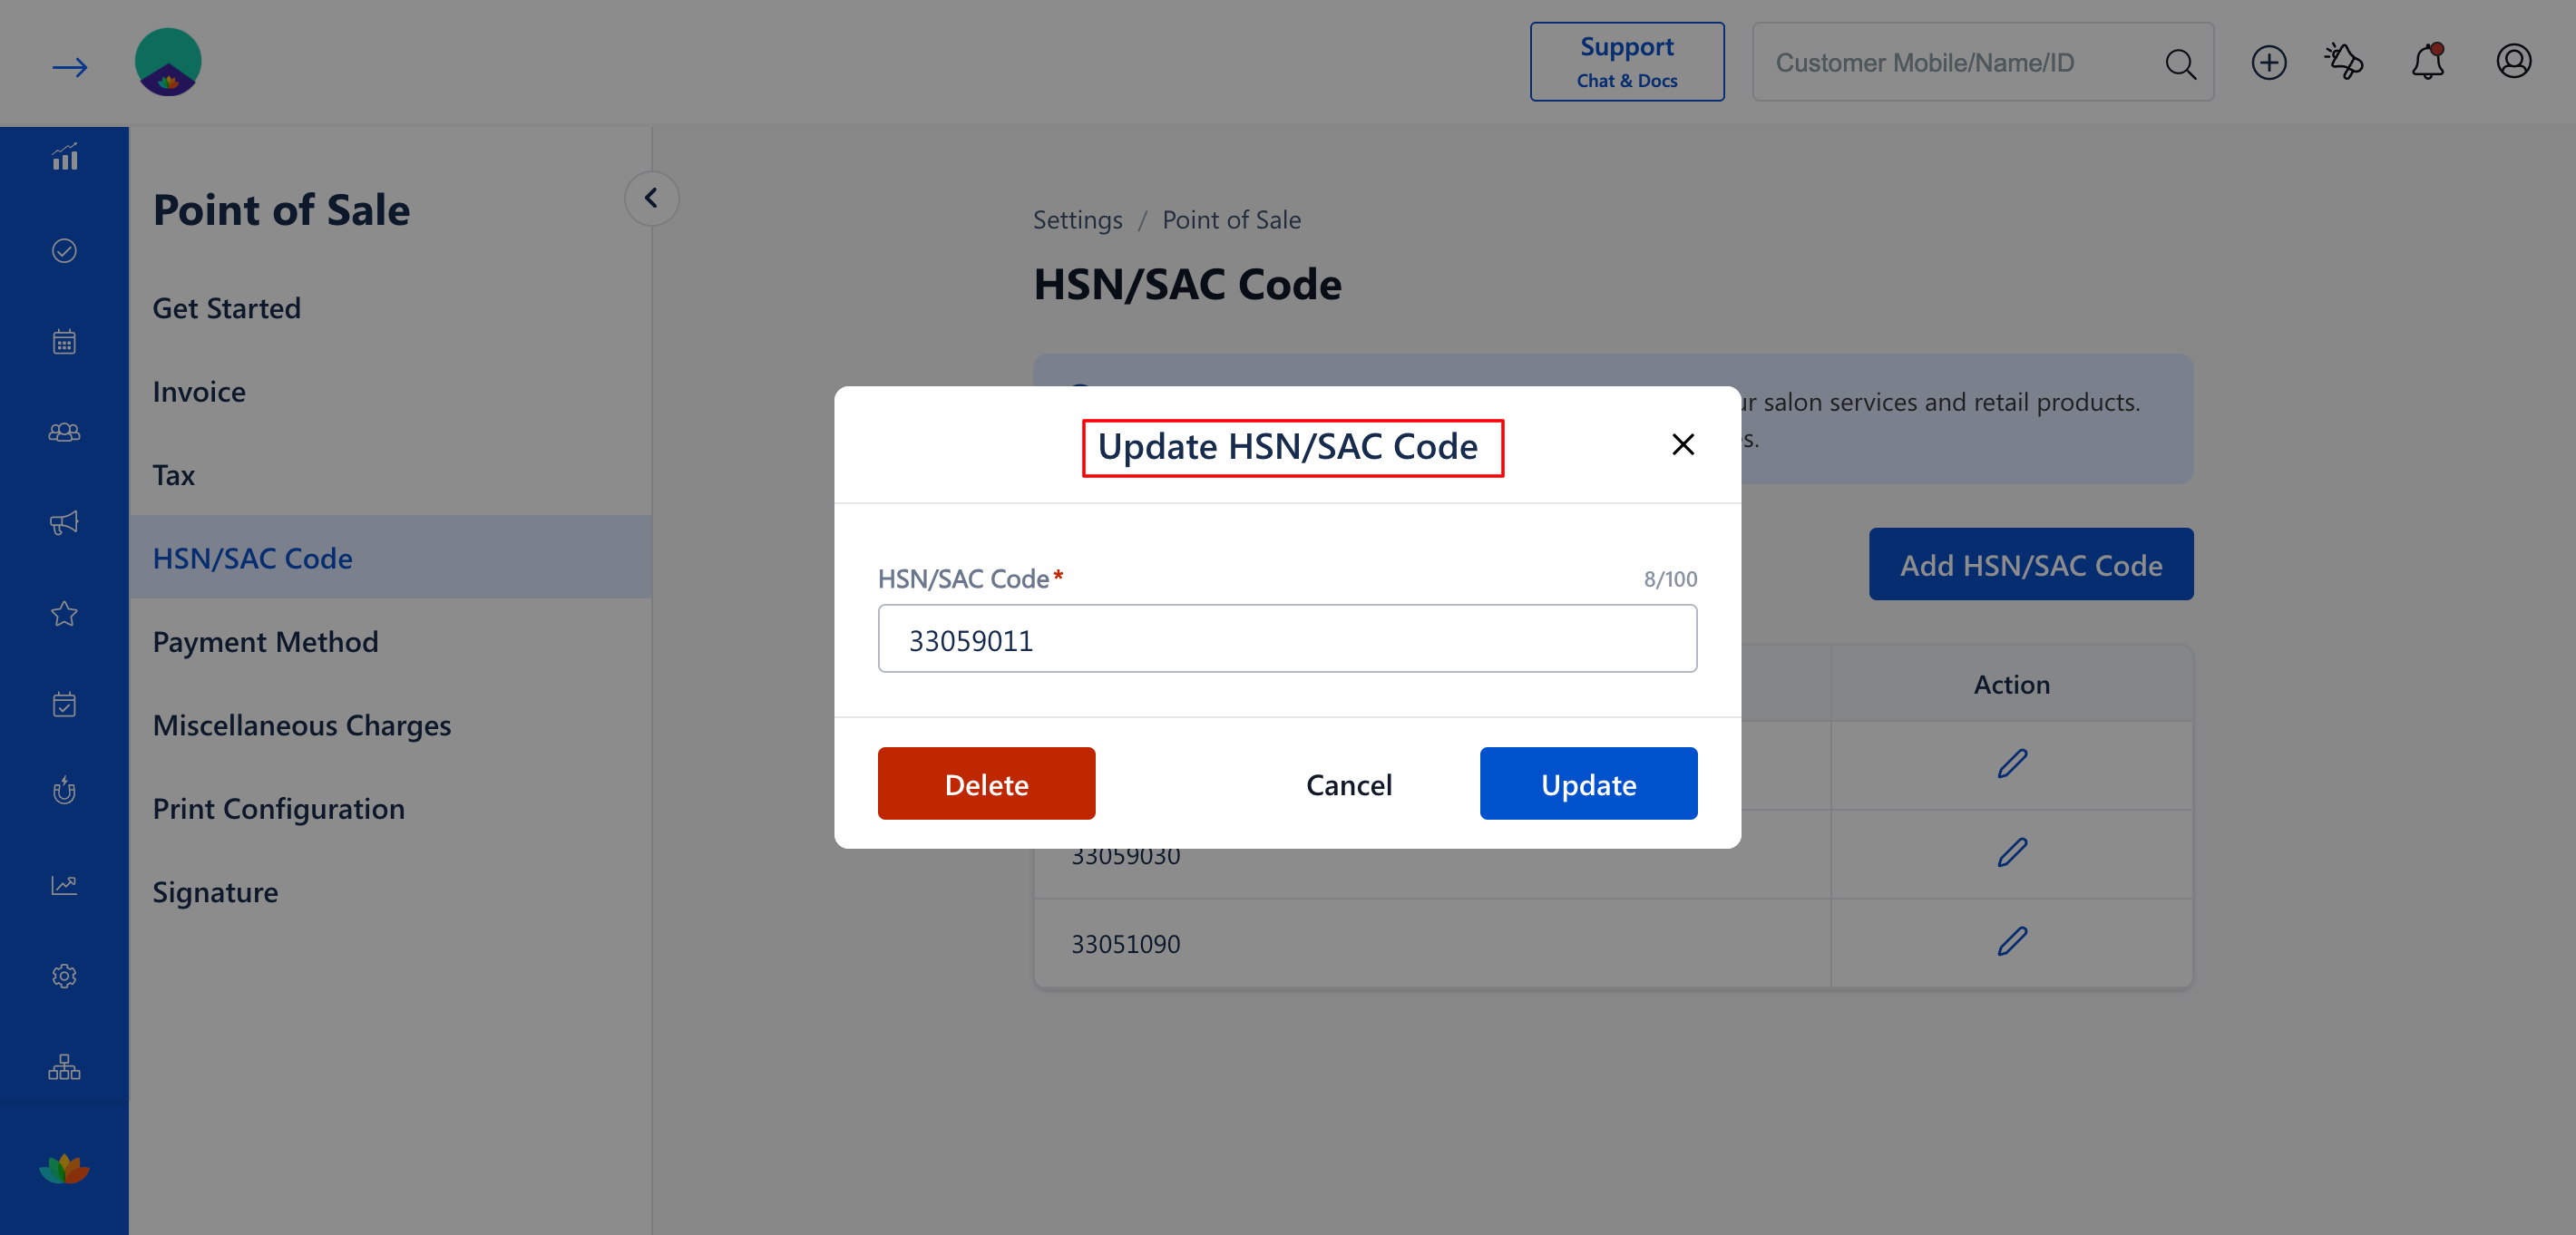The height and width of the screenshot is (1235, 2576).
Task: Open the settings gear in sidebar
Action: [64, 976]
